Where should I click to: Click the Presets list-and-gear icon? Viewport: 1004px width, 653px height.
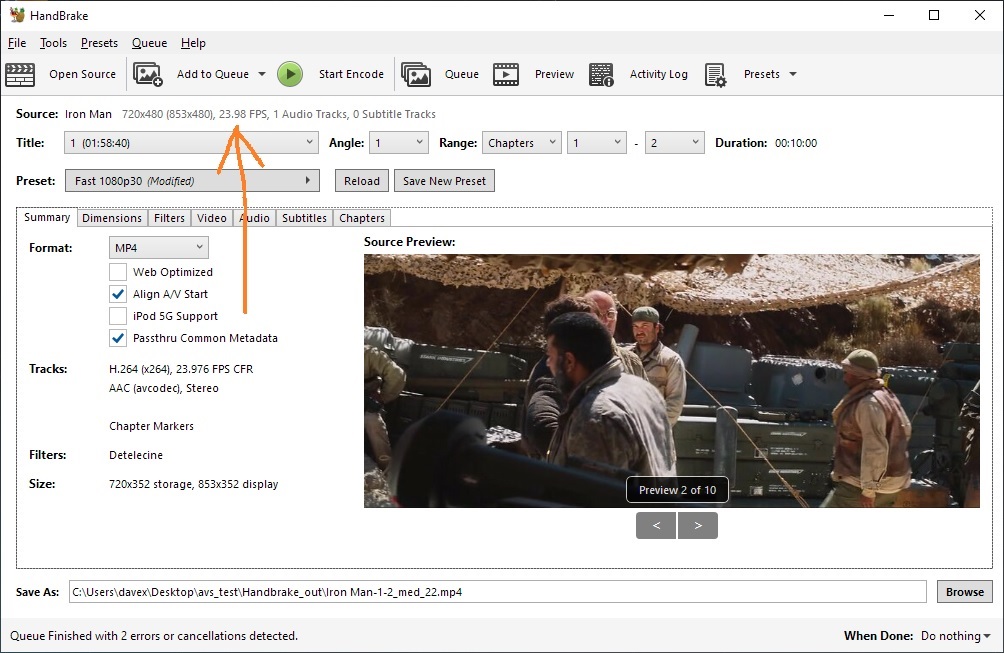click(715, 74)
